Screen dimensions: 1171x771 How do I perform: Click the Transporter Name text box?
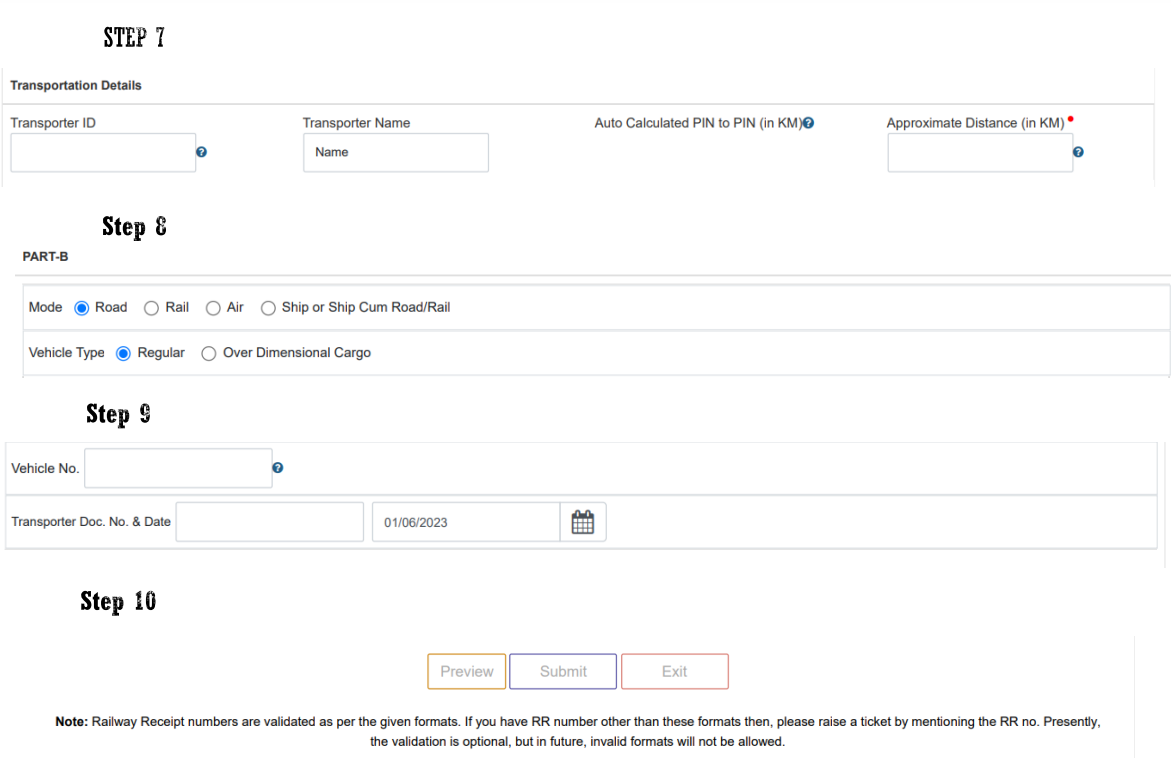pyautogui.click(x=396, y=153)
